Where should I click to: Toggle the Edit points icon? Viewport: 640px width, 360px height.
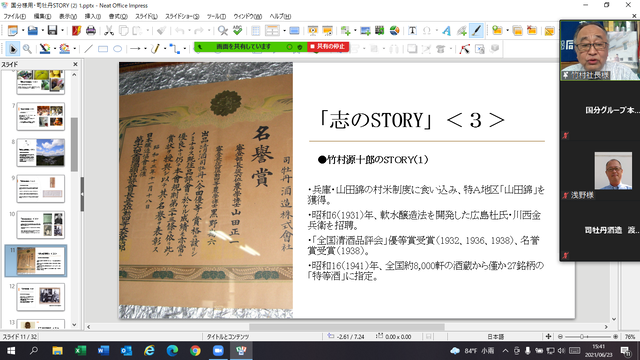464,49
